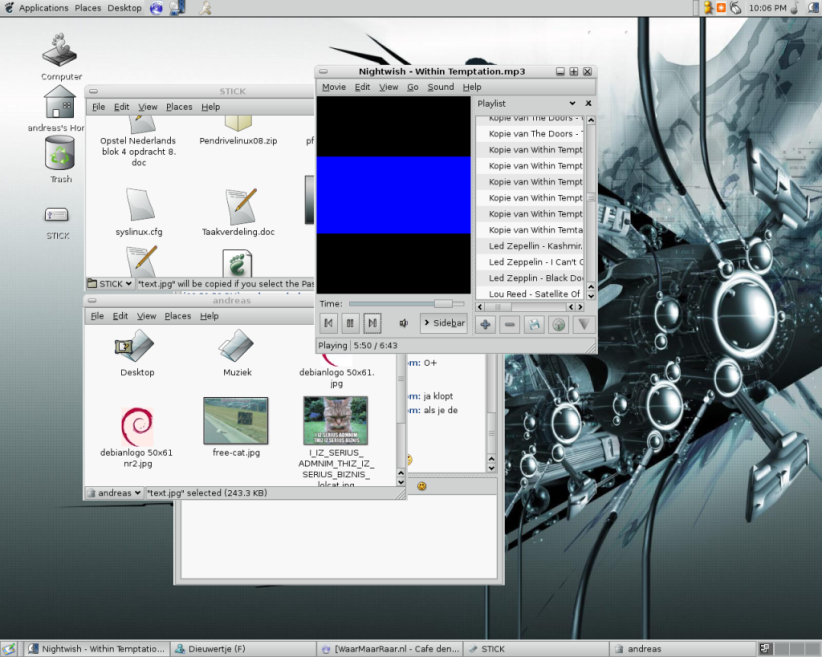Remove selected item from the playlist
This screenshot has height=657, width=822.
[x=510, y=324]
